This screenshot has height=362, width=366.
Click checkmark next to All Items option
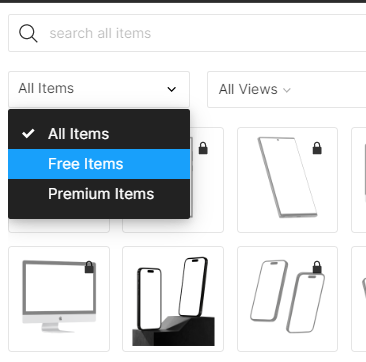[28, 134]
